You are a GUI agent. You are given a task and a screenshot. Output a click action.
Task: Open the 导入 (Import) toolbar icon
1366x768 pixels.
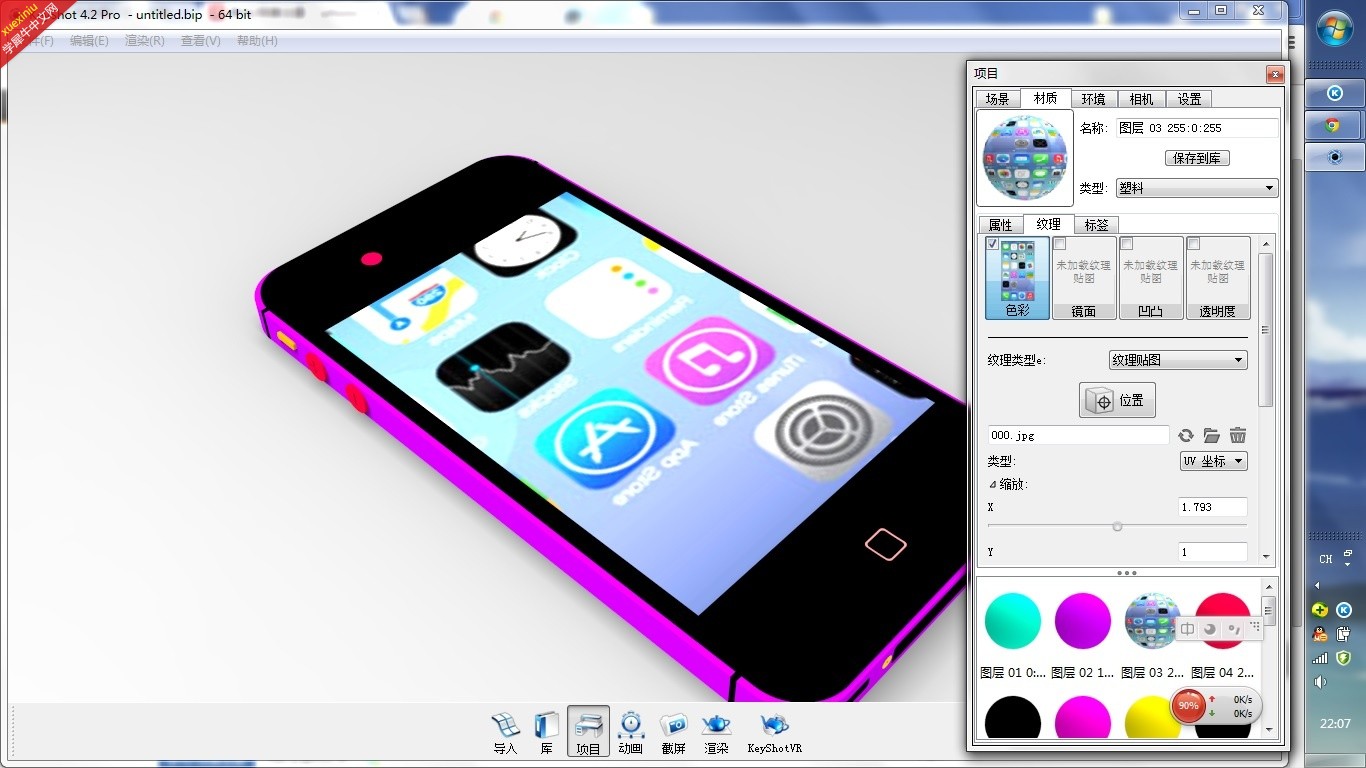(505, 731)
